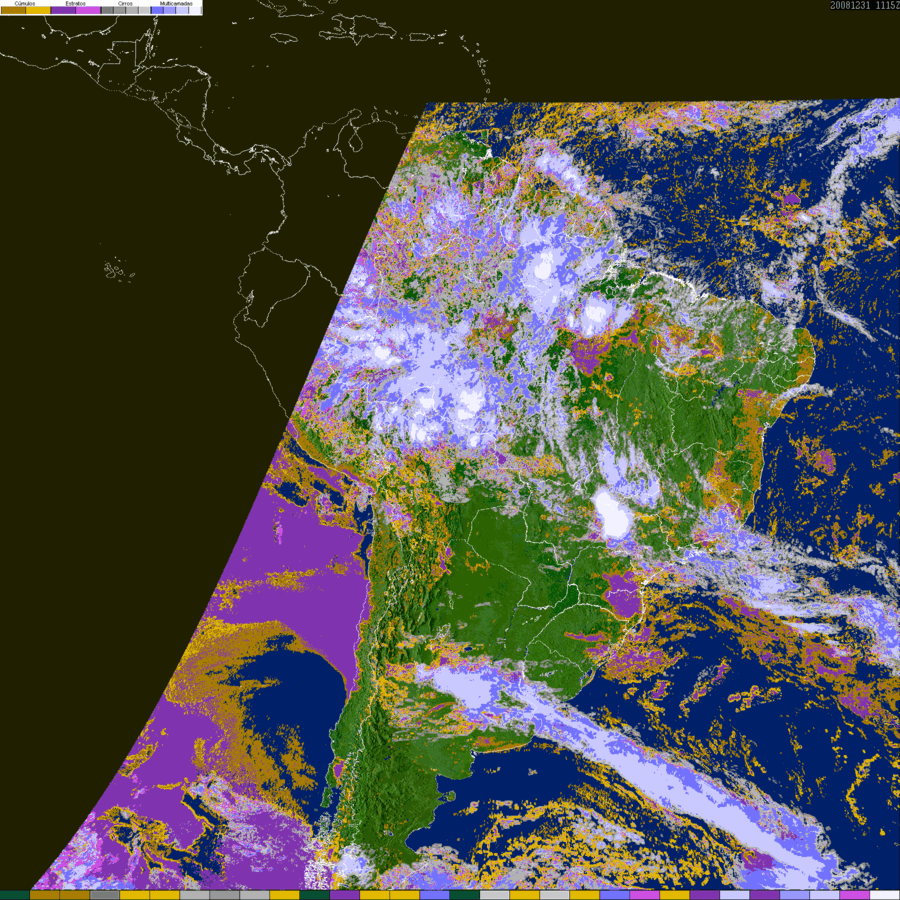Click the Estratos legend label

click(76, 3)
